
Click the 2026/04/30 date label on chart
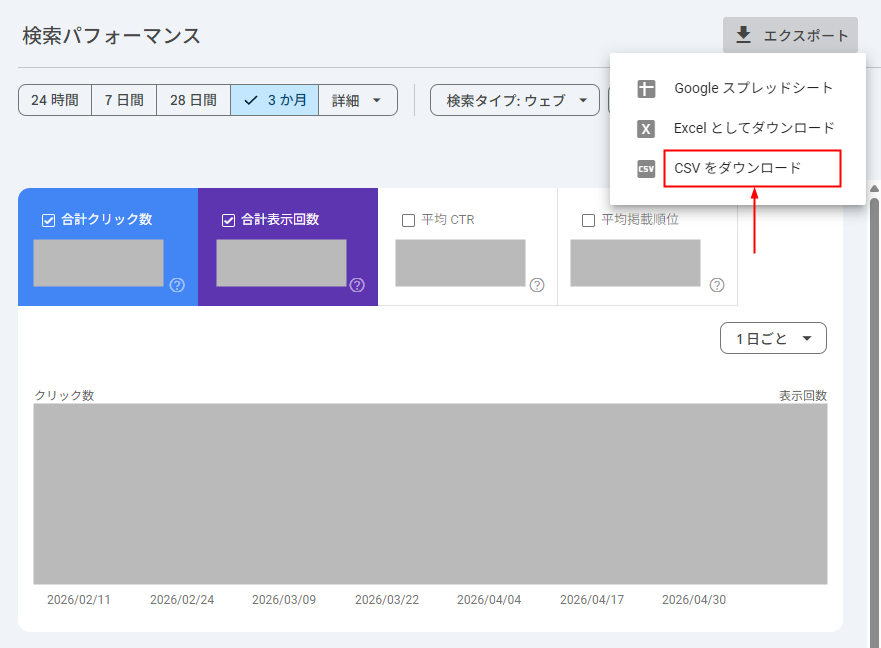pos(694,600)
